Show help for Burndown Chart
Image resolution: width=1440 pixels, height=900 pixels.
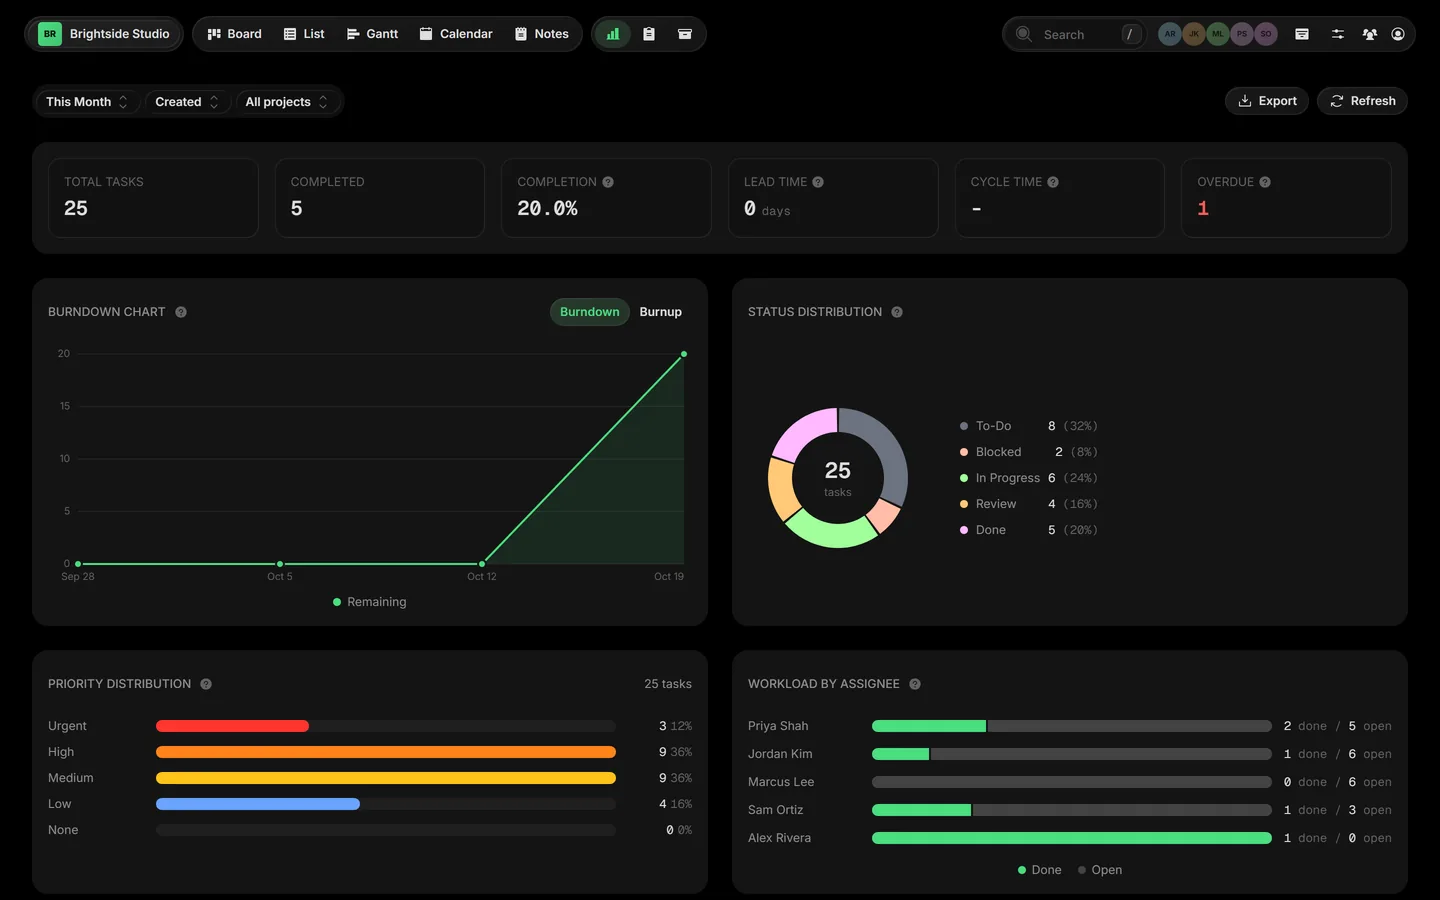(x=181, y=312)
